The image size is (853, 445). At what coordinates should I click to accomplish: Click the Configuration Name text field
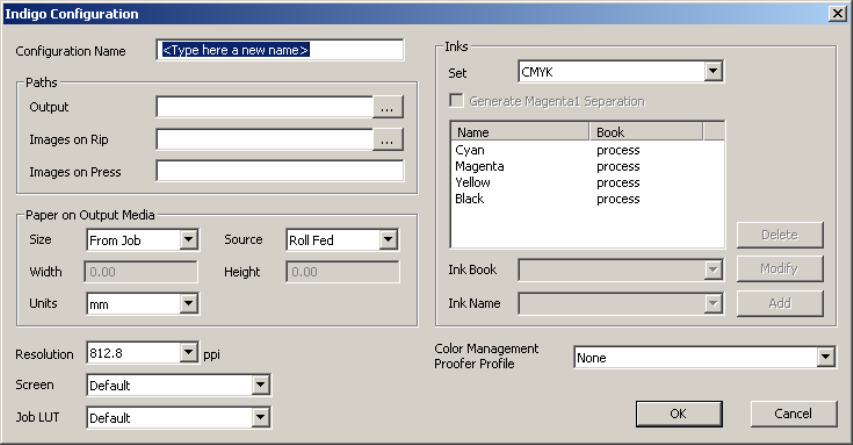[x=280, y=50]
